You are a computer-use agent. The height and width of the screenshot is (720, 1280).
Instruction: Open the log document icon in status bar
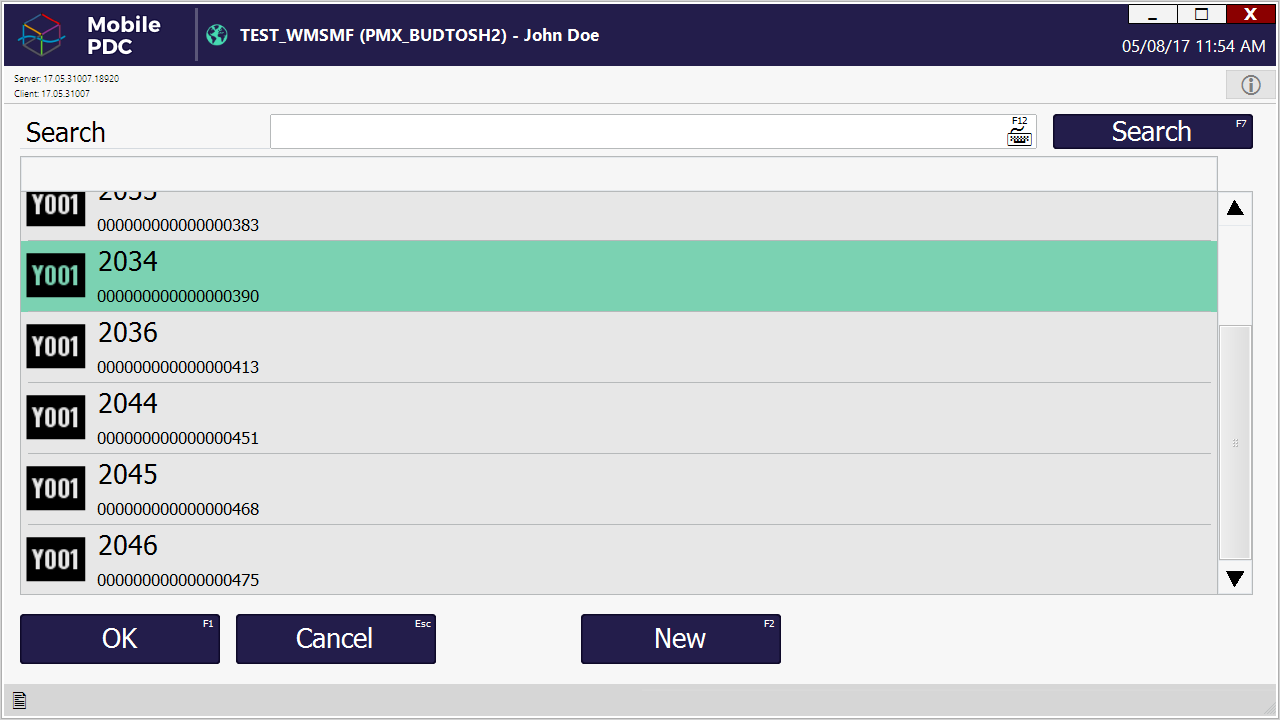(x=19, y=700)
